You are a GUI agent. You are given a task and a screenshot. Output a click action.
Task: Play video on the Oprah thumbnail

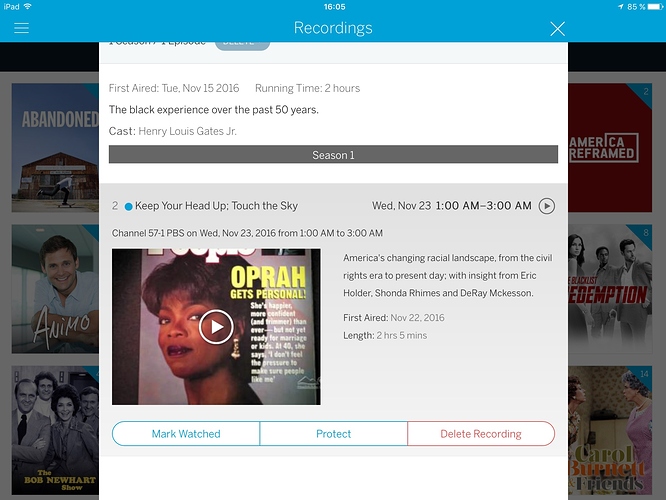coord(216,327)
